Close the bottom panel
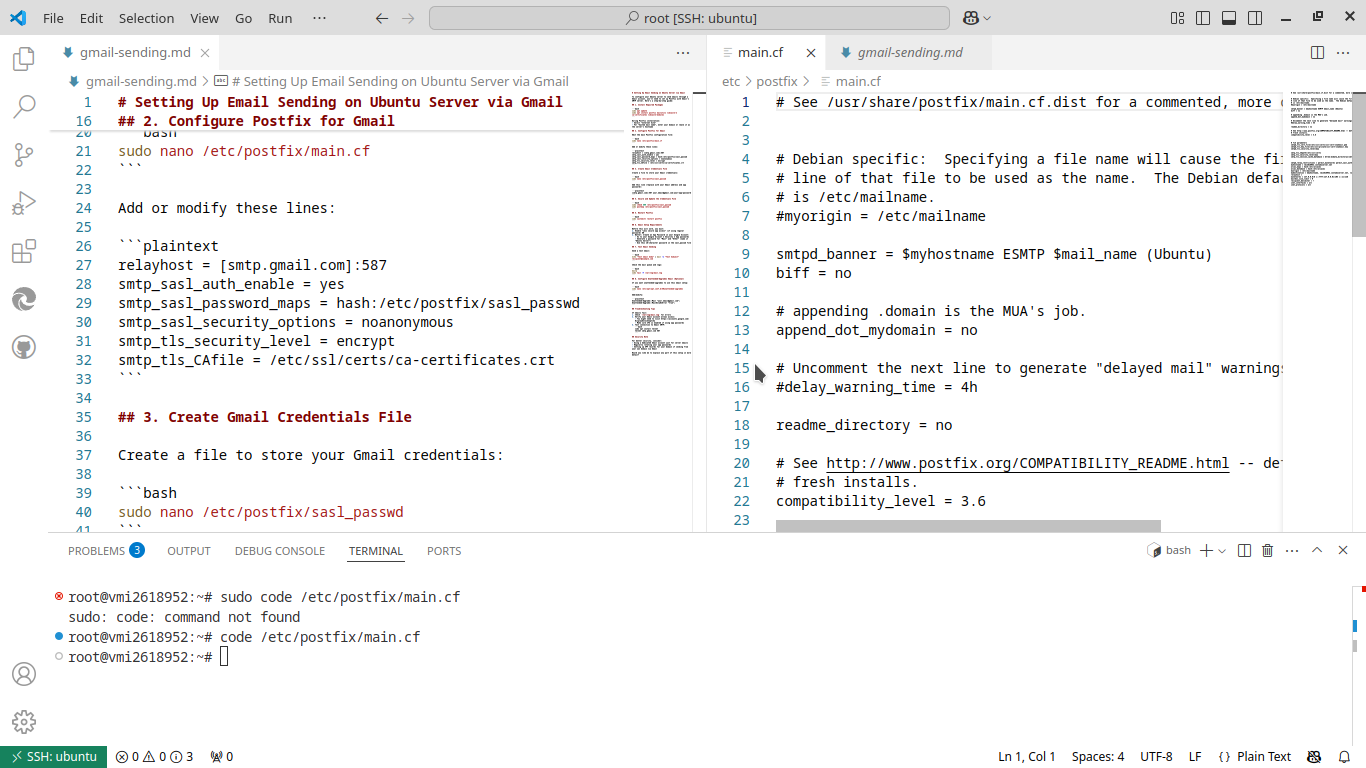 (1343, 550)
